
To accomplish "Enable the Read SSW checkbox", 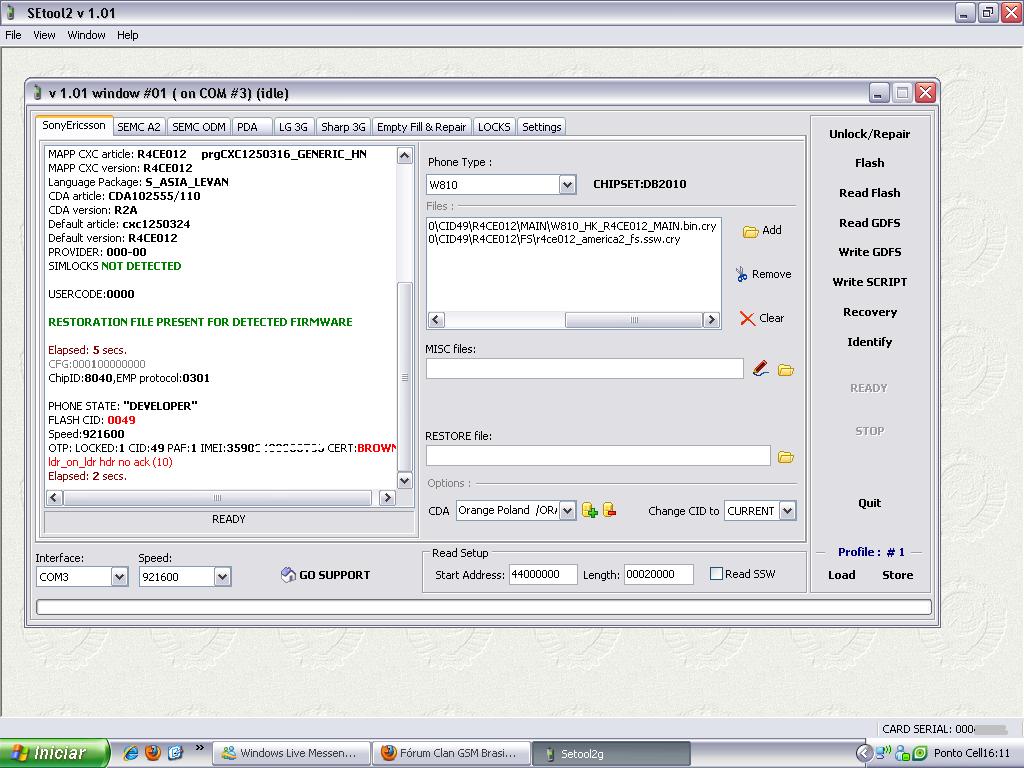I will click(716, 573).
